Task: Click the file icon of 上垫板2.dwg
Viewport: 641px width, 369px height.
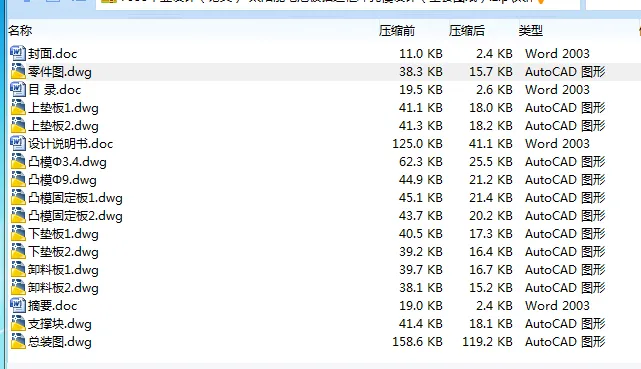Action: click(18, 125)
